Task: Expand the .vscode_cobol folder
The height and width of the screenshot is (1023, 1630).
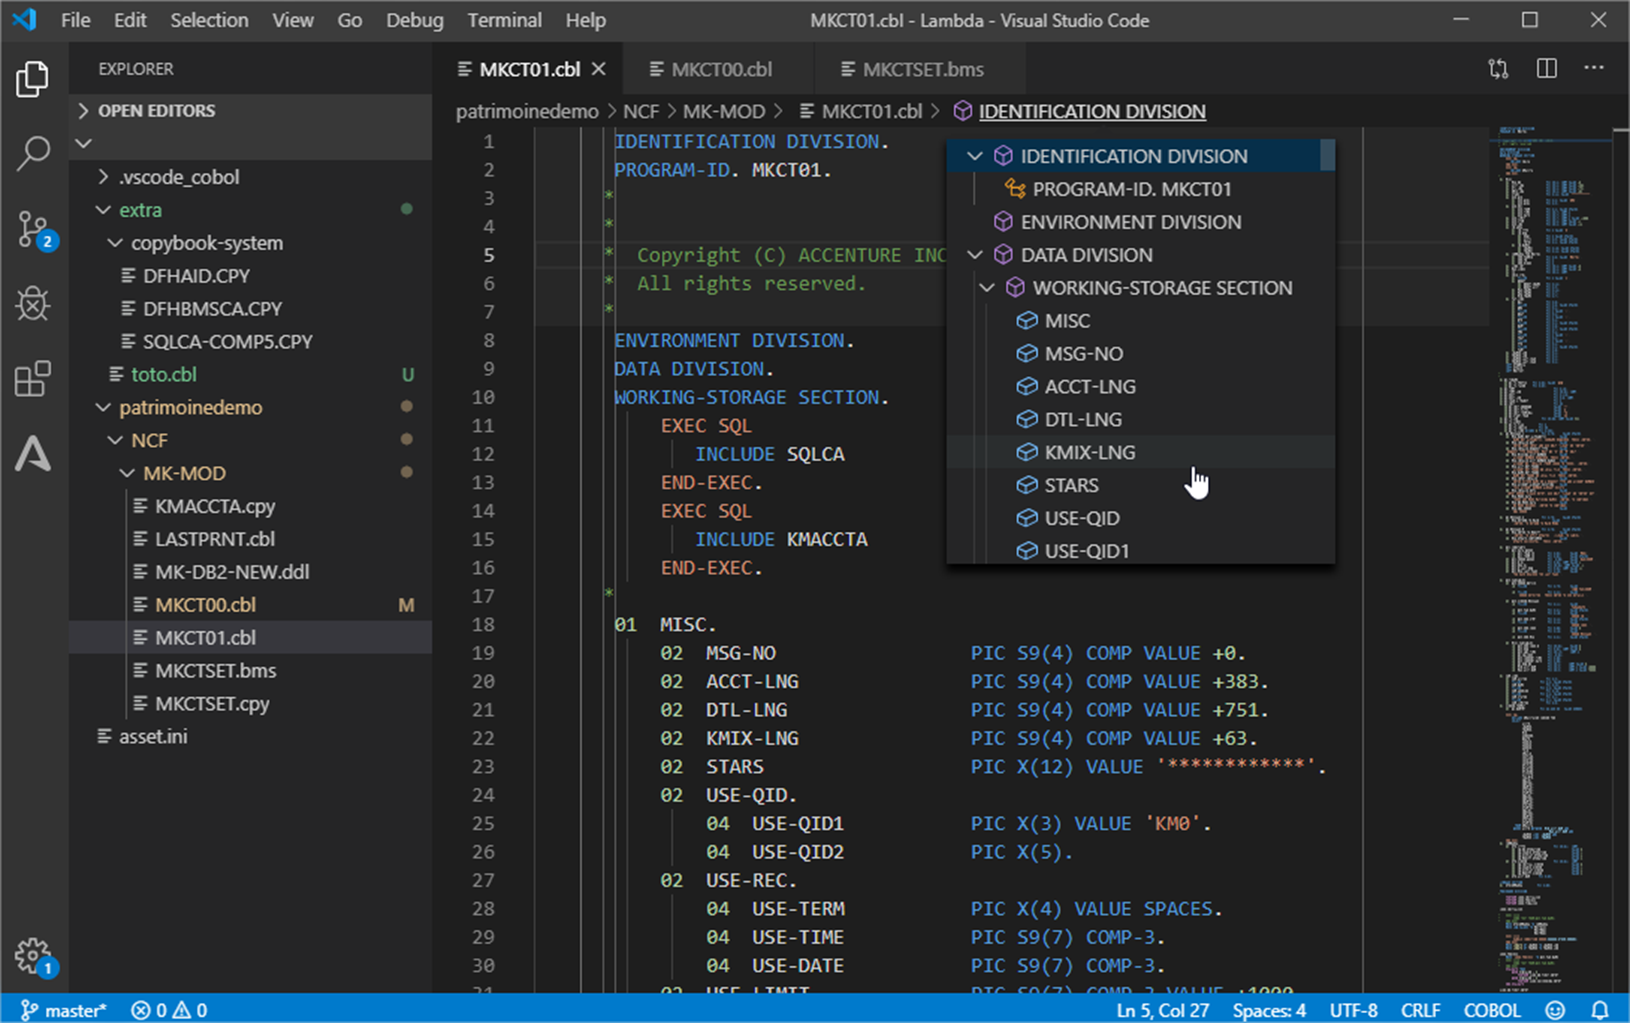Action: (103, 177)
